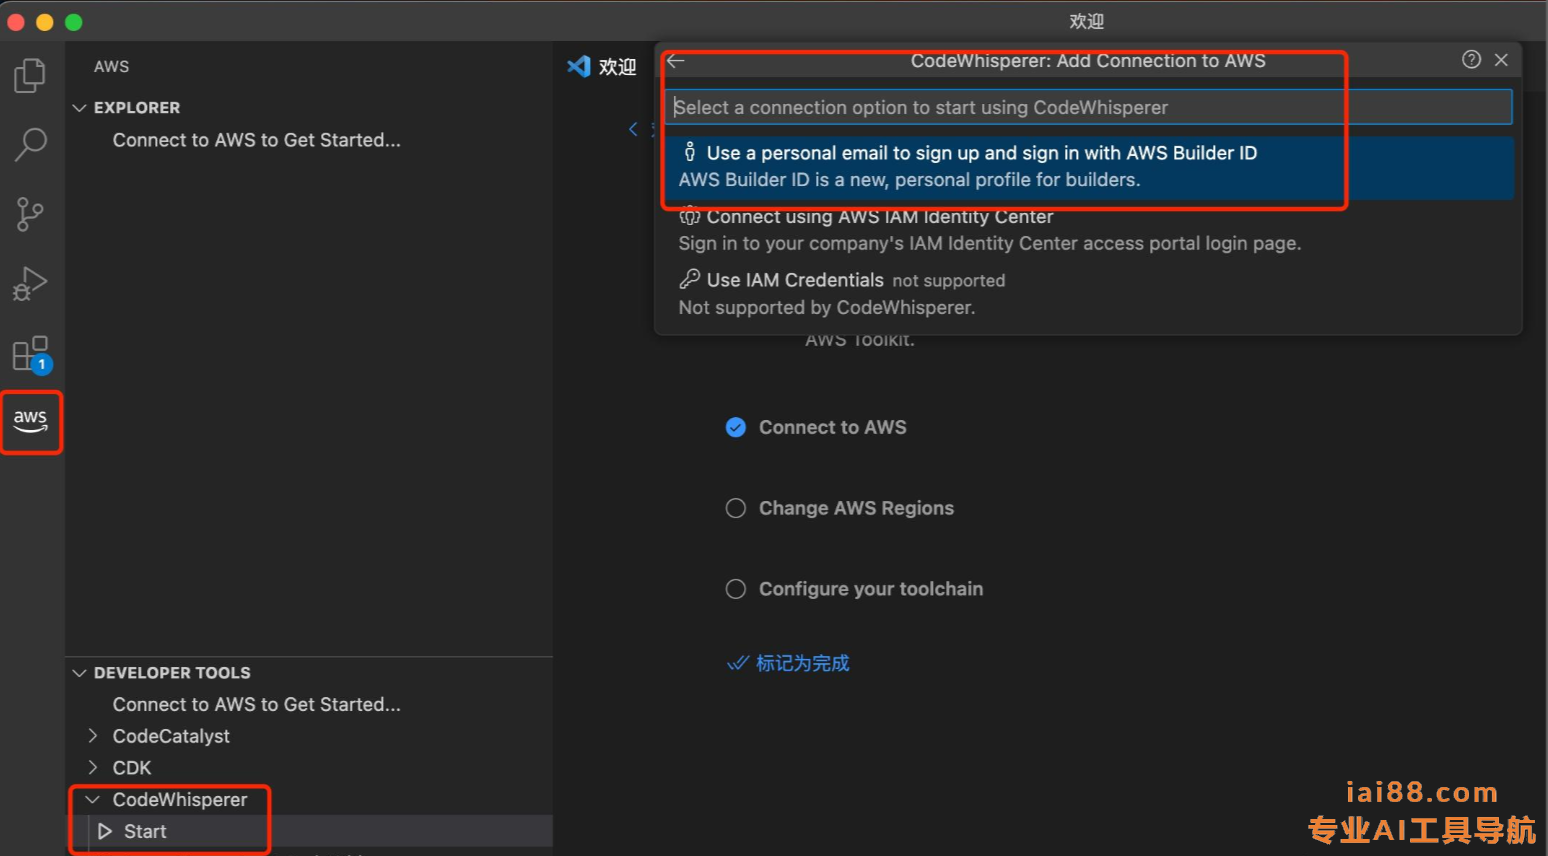Go back using quick pick arrow

pos(676,61)
